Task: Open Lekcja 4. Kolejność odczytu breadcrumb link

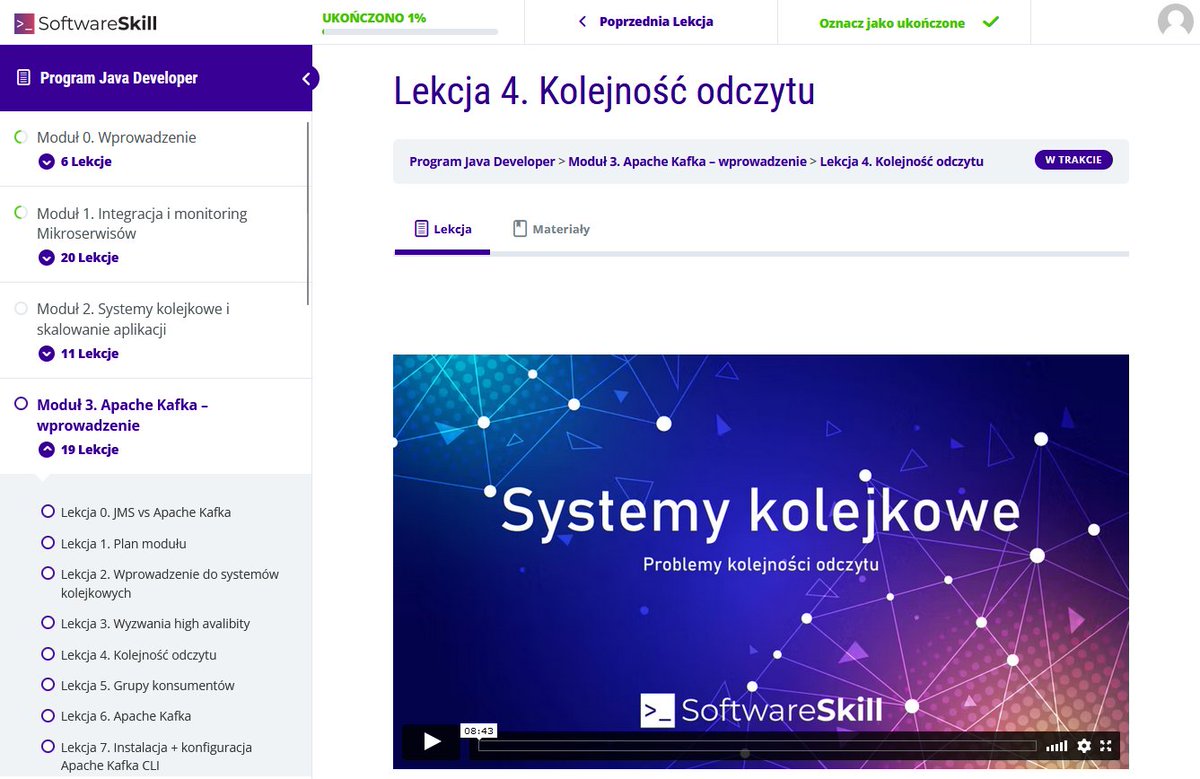Action: point(902,162)
